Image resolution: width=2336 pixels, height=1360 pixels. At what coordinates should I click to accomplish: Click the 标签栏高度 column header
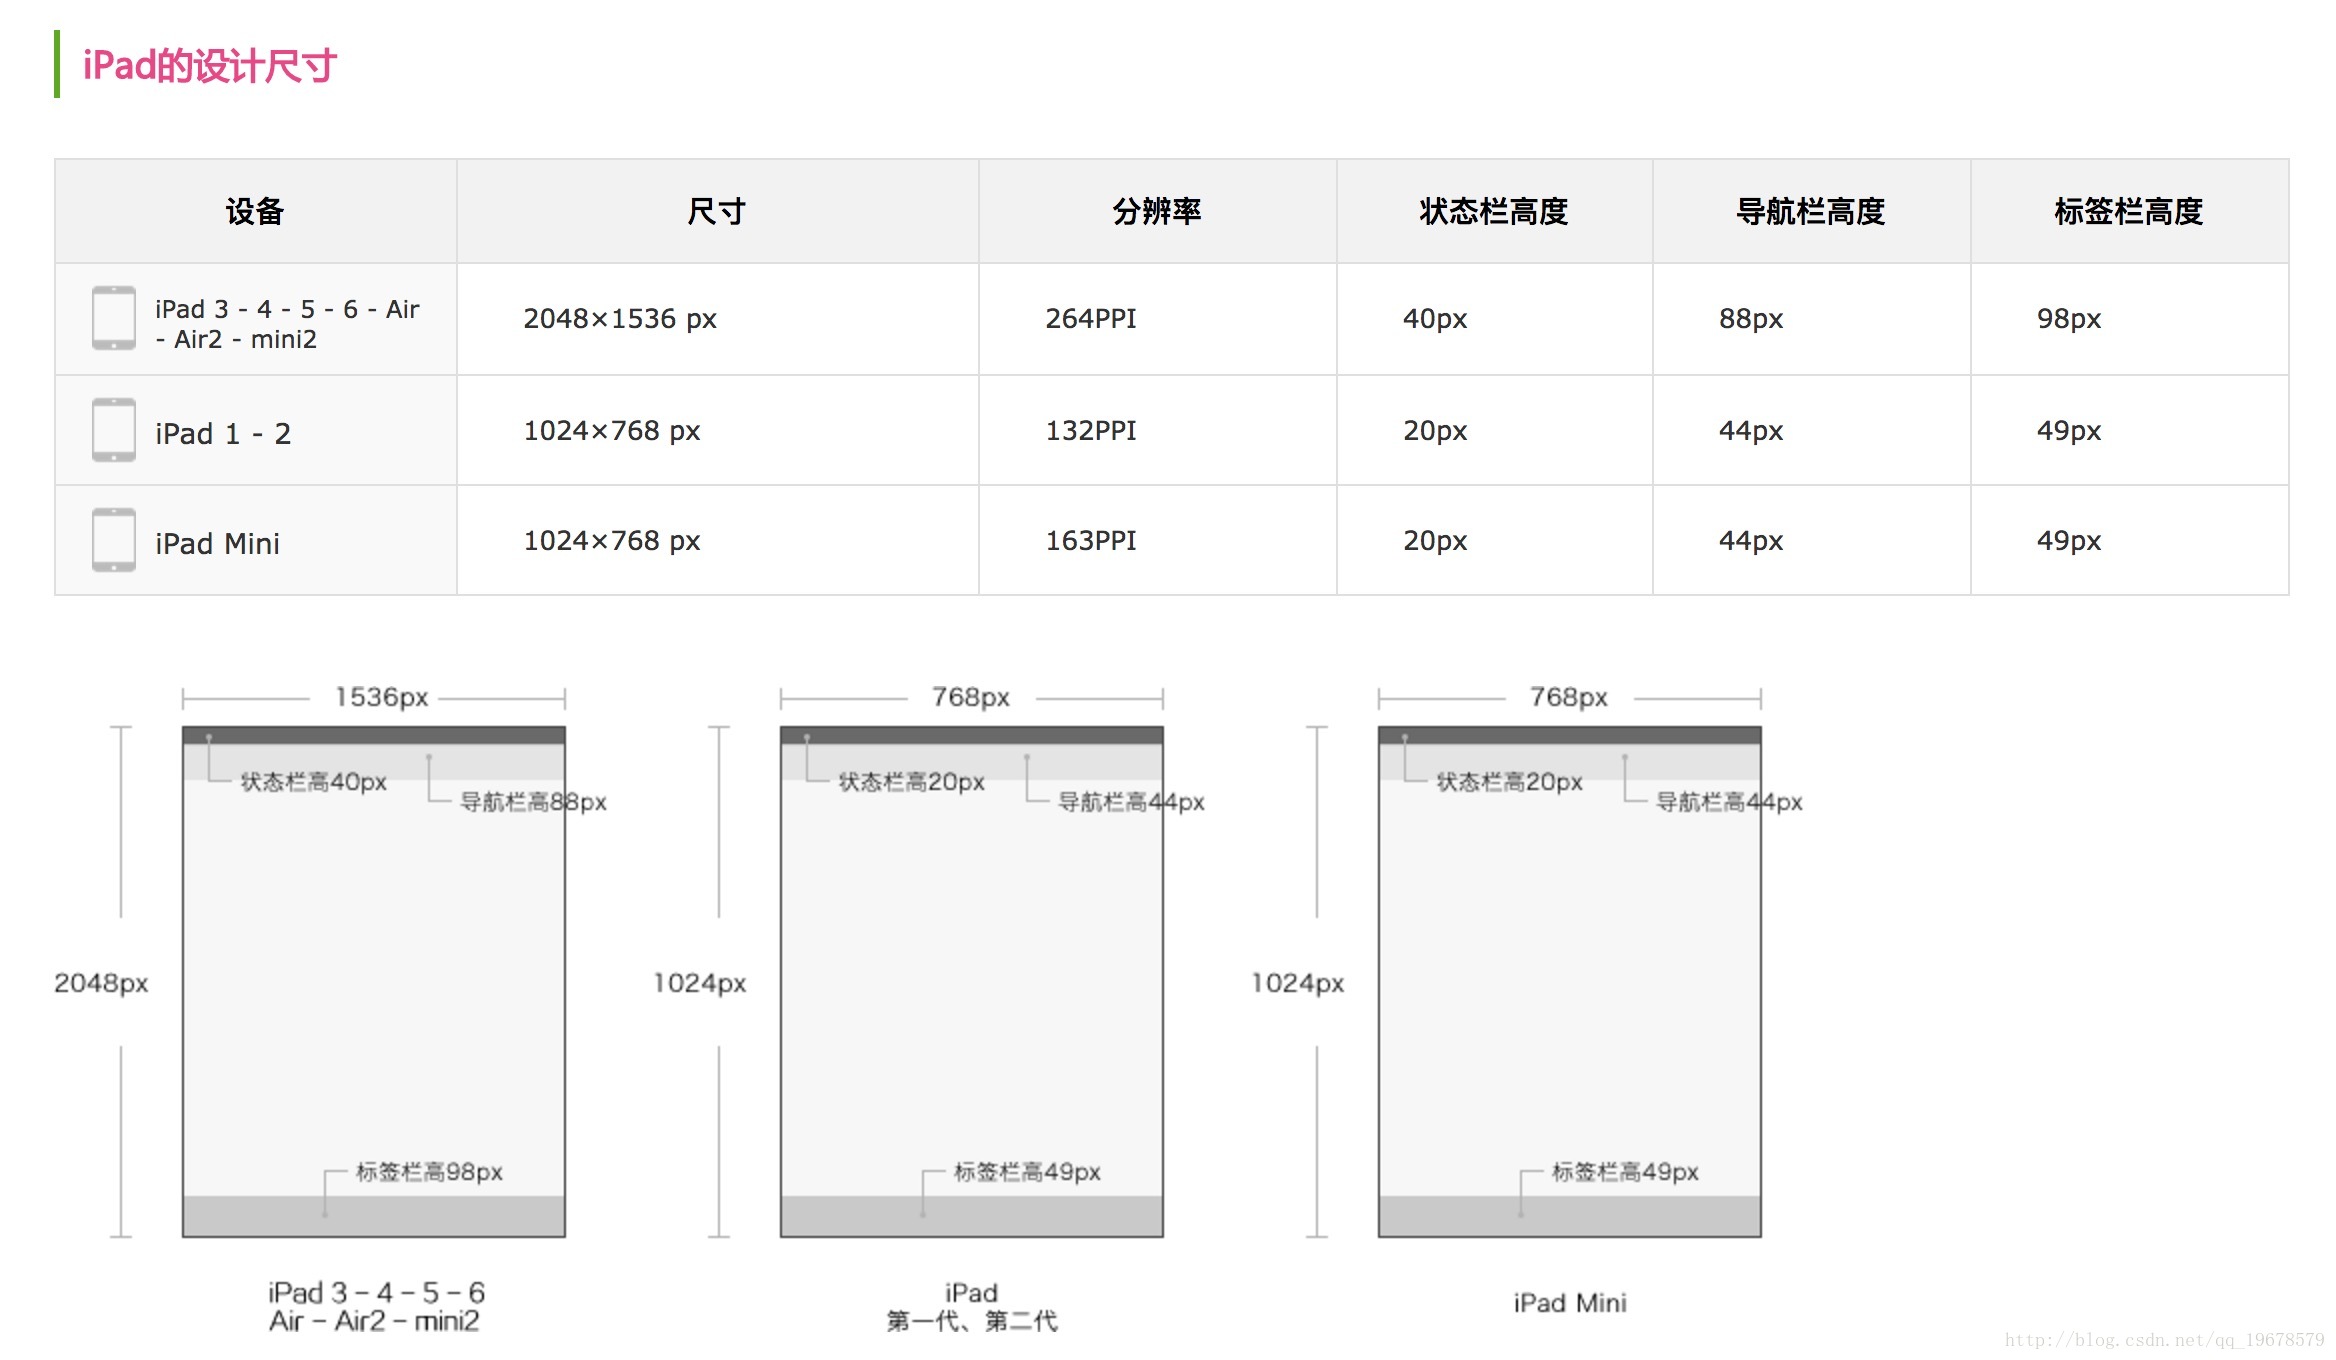click(x=2129, y=211)
